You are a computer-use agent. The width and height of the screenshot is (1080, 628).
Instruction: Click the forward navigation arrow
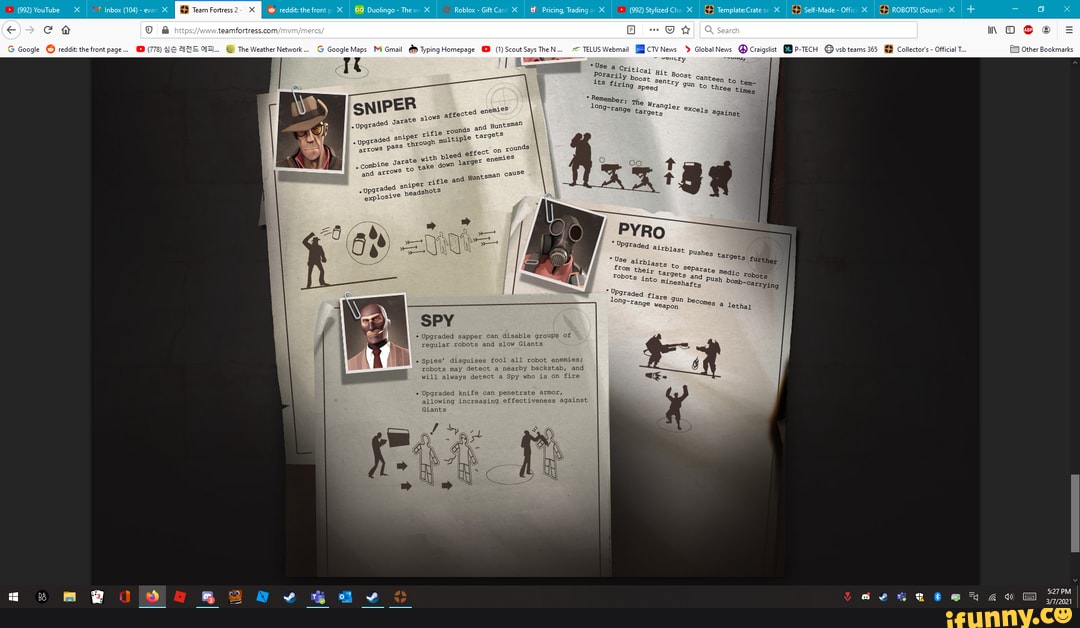click(30, 30)
